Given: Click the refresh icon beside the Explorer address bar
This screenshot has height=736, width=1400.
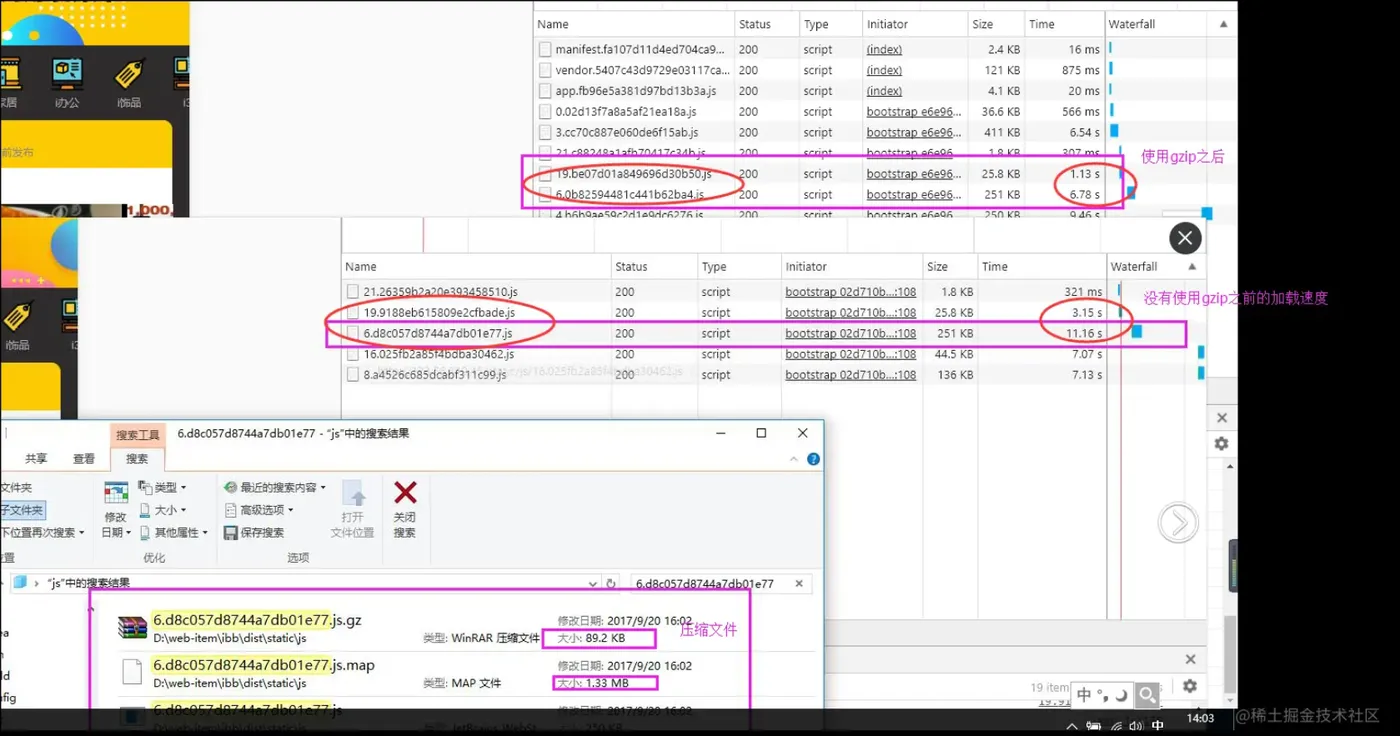Looking at the screenshot, I should [611, 583].
